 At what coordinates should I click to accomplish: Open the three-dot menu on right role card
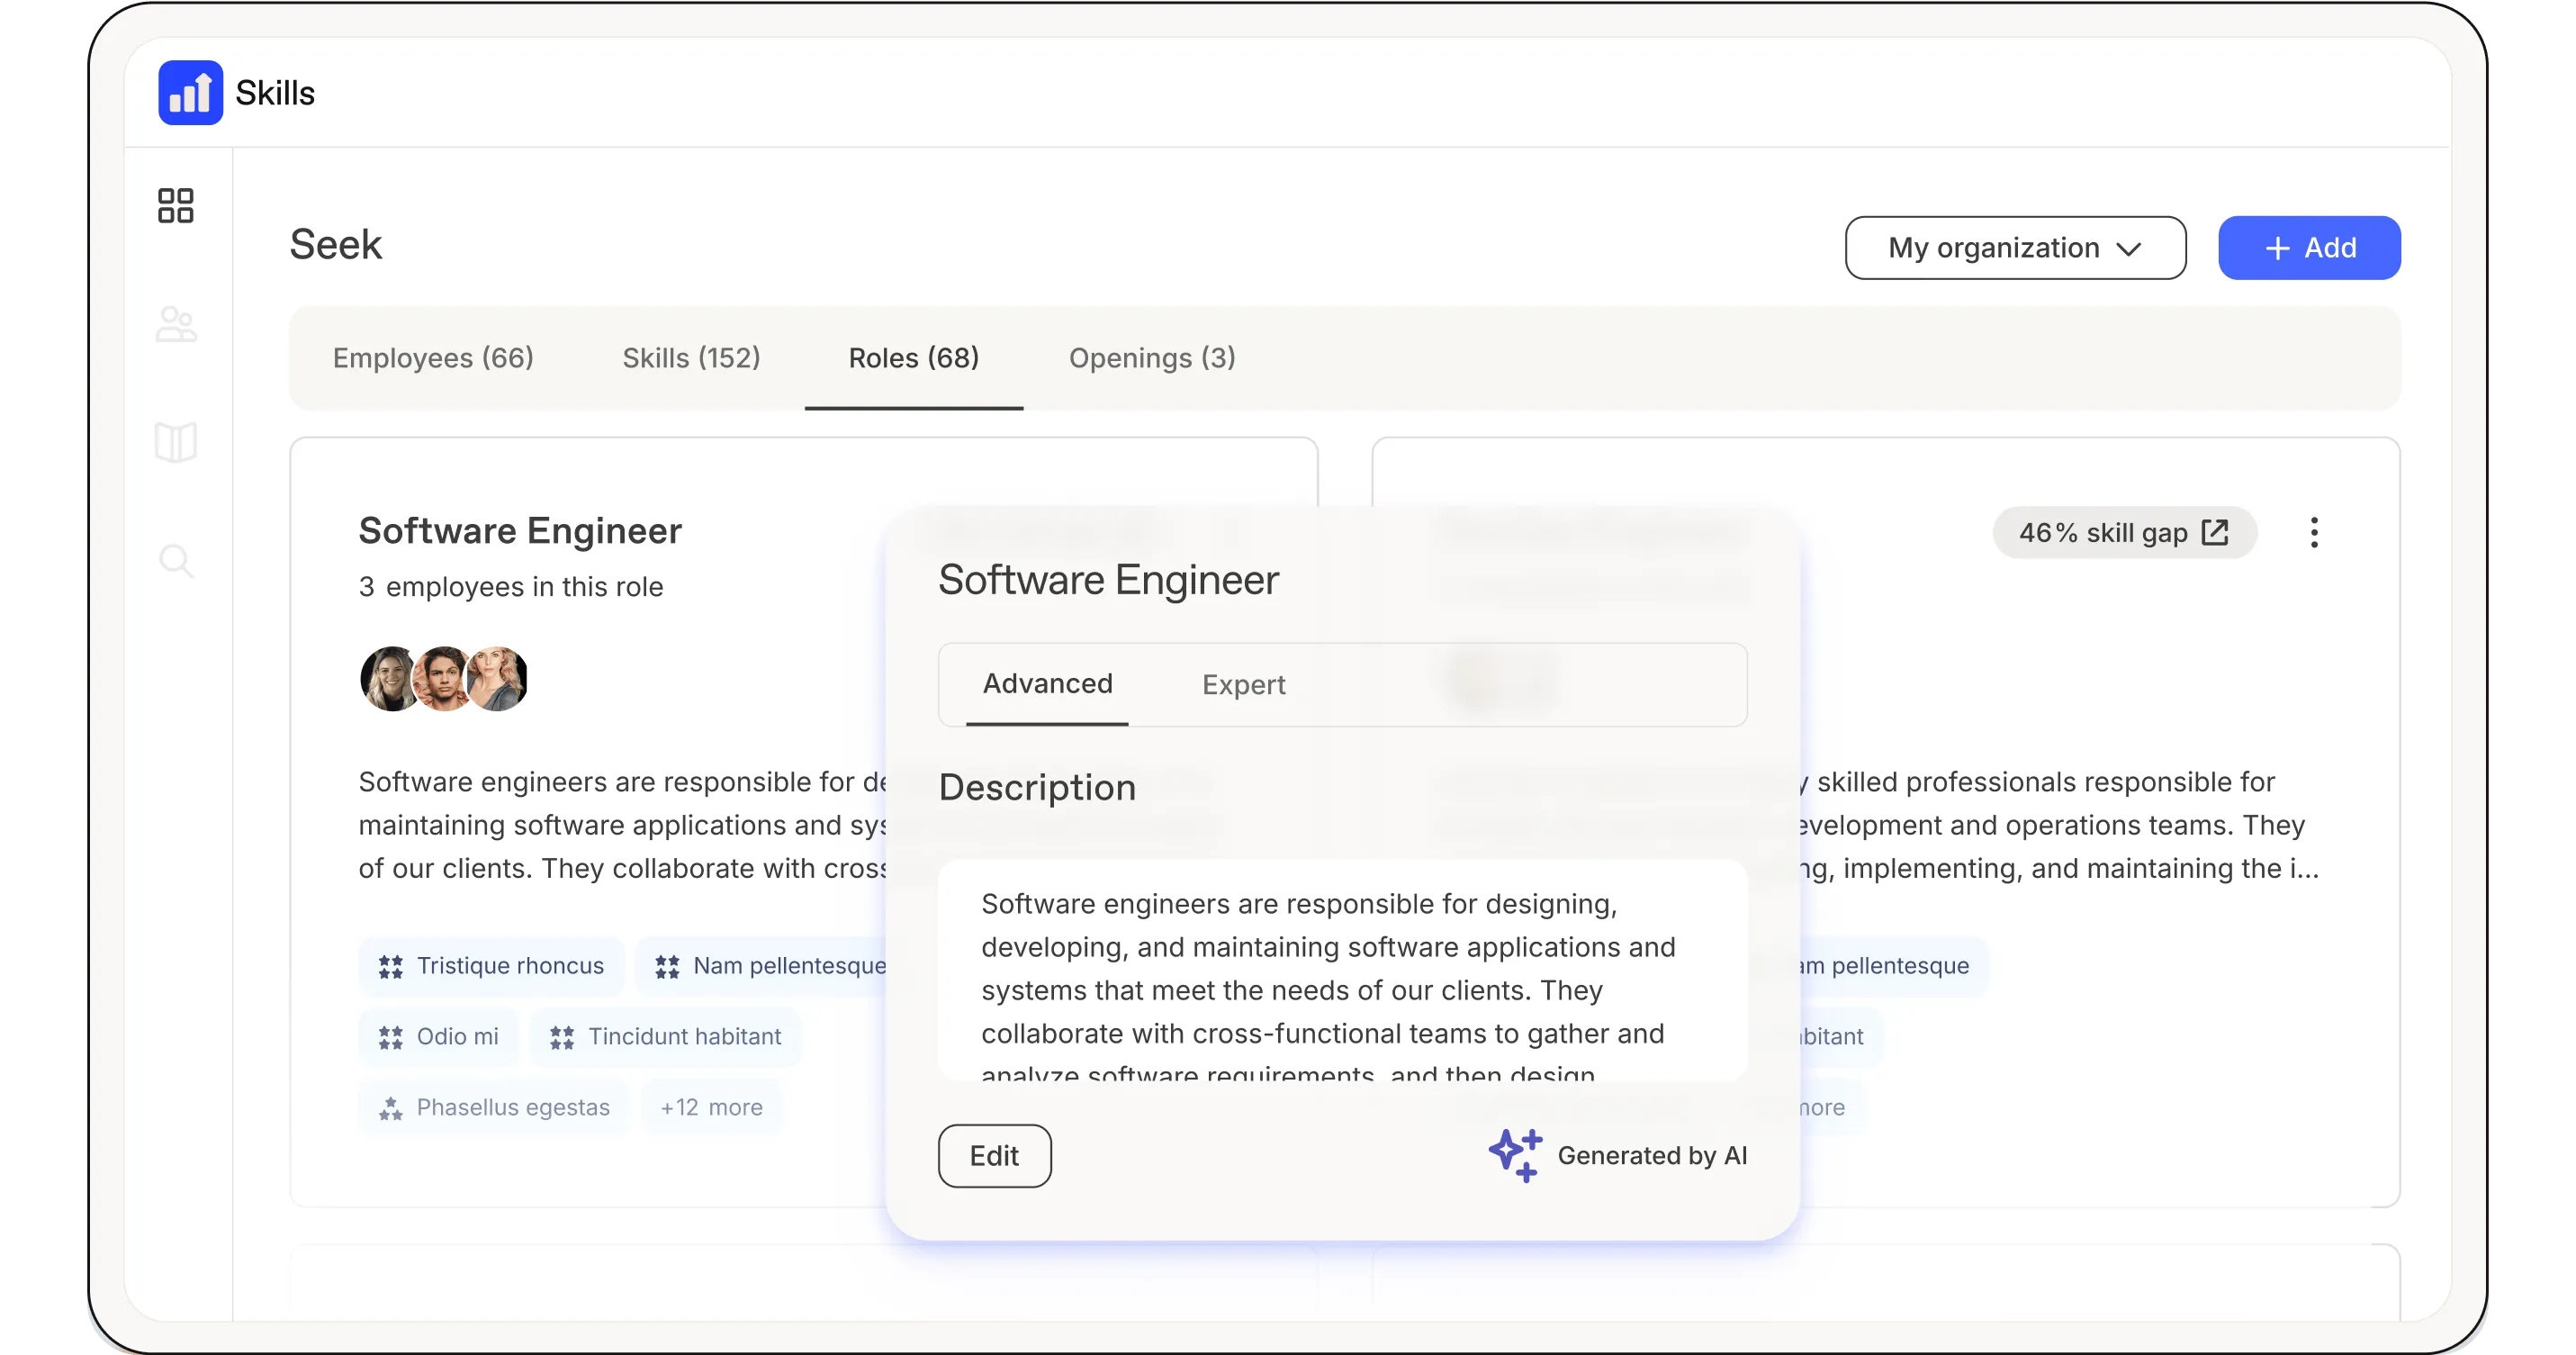tap(2313, 532)
